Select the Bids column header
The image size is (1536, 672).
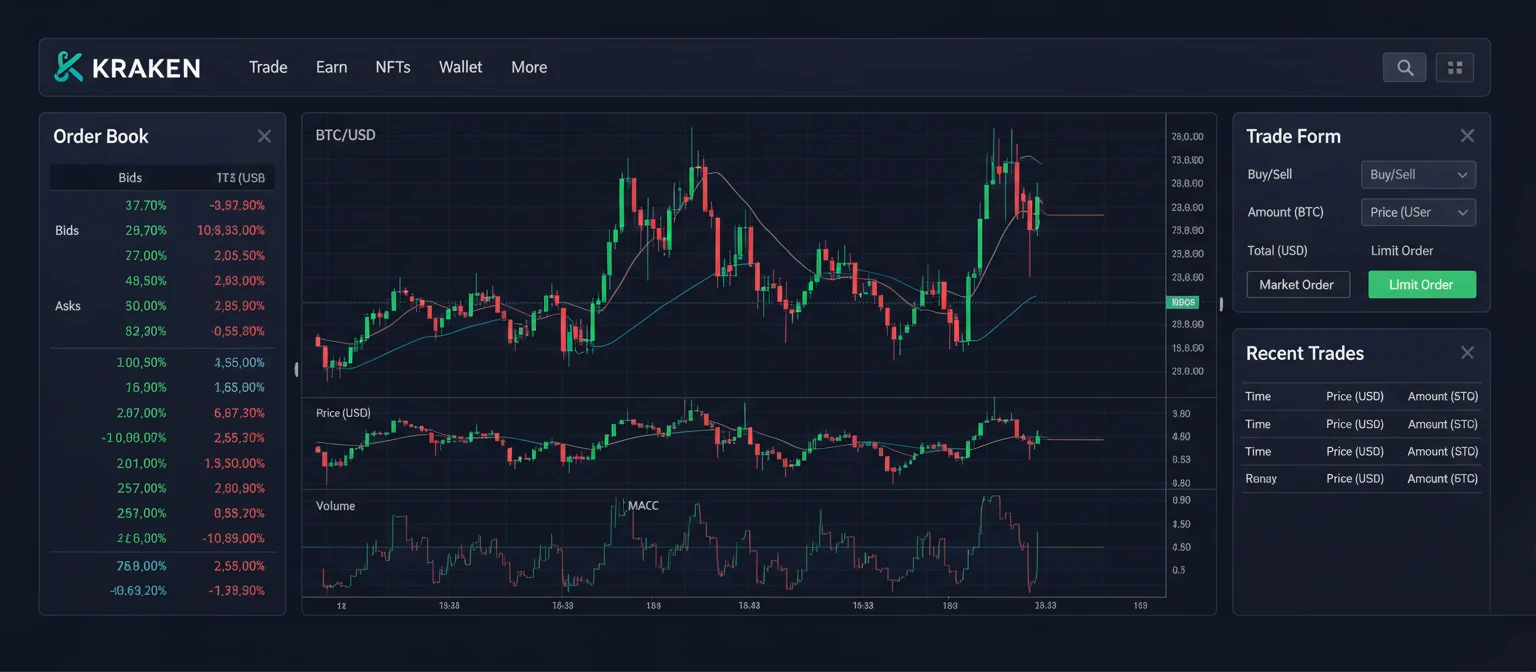(x=130, y=177)
